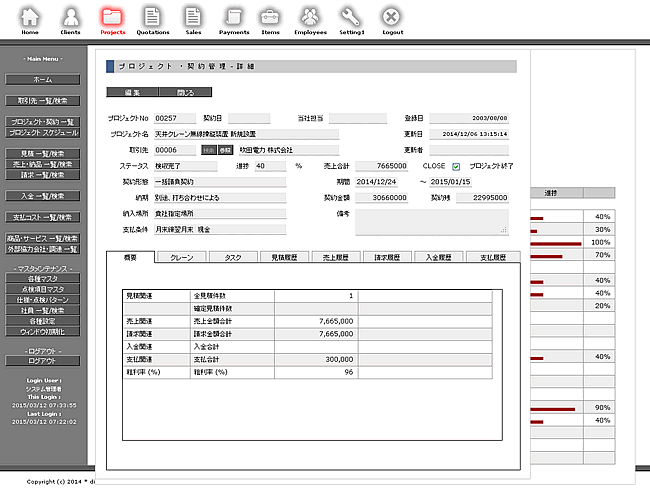Open プロジェクト・契約 一覧 in sidebar
The image size is (650, 497).
click(x=43, y=122)
